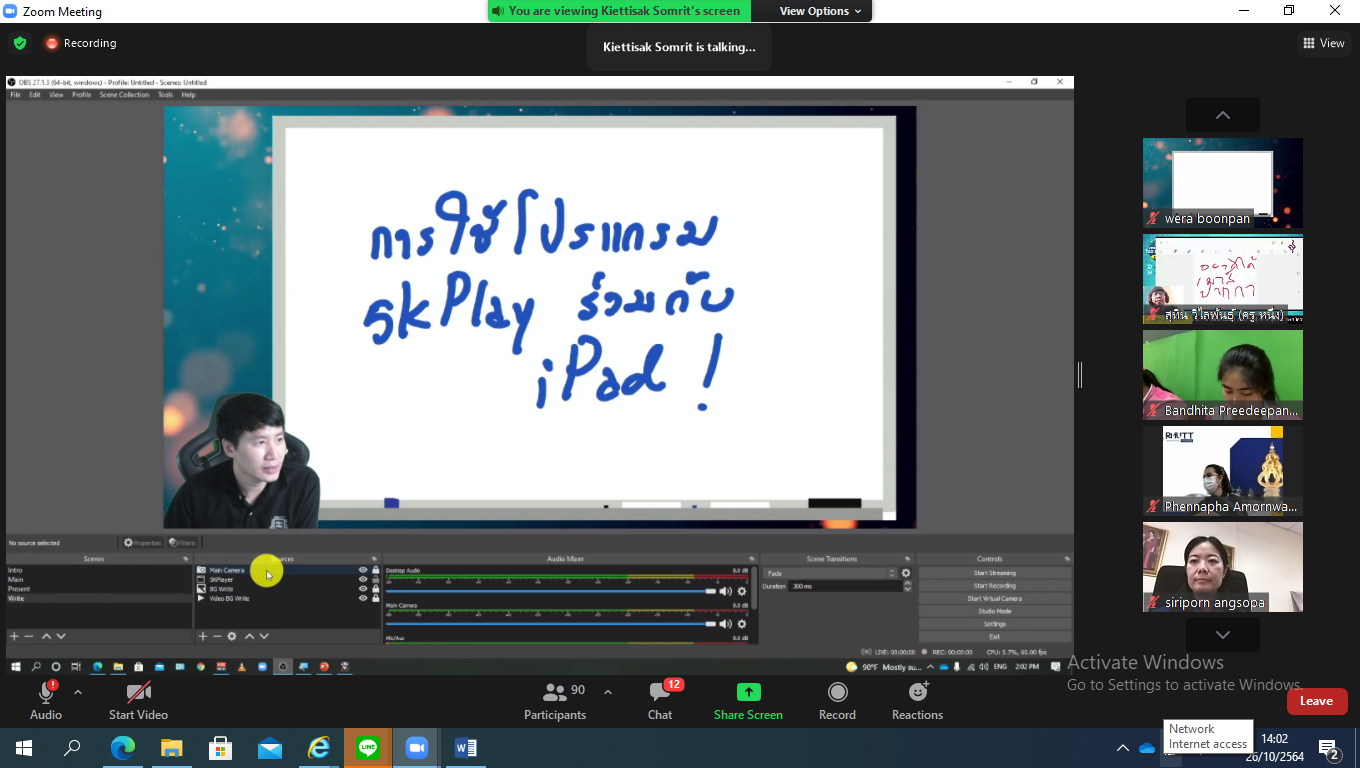The width and height of the screenshot is (1360, 768).
Task: Select the Intro scene in Scenes list
Action: pos(98,570)
